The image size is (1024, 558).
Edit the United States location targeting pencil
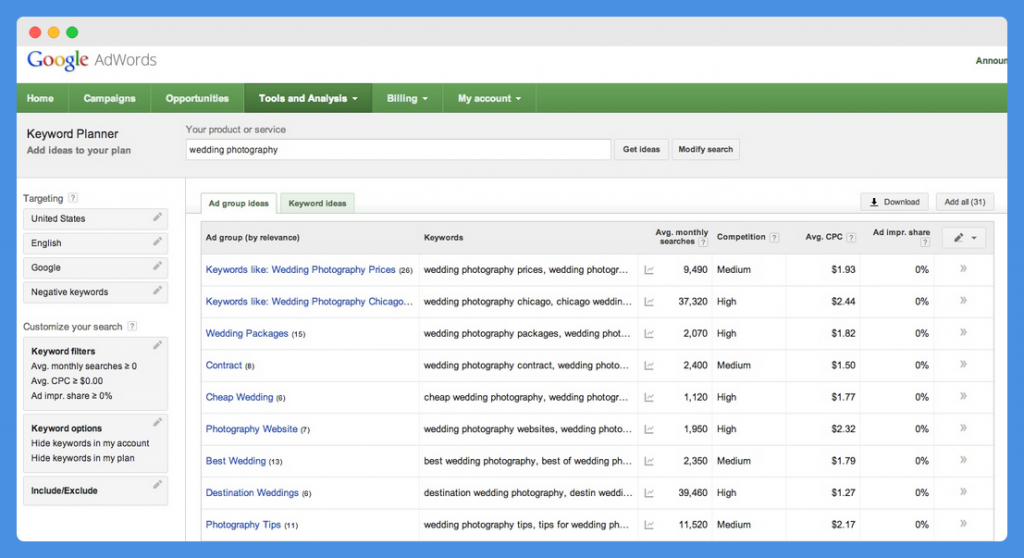coord(157,217)
